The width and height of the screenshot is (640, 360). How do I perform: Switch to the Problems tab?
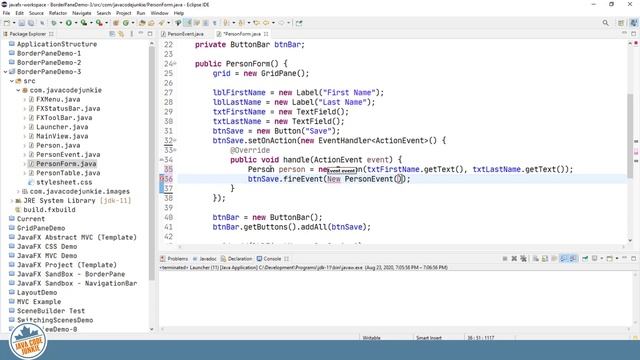[x=175, y=259]
